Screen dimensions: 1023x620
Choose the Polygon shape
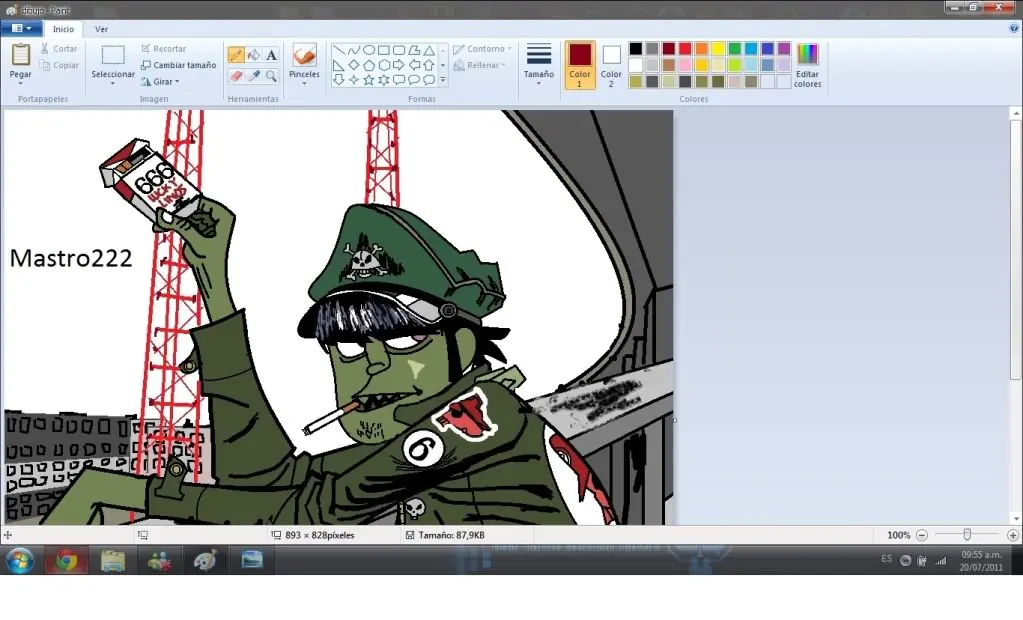point(414,50)
